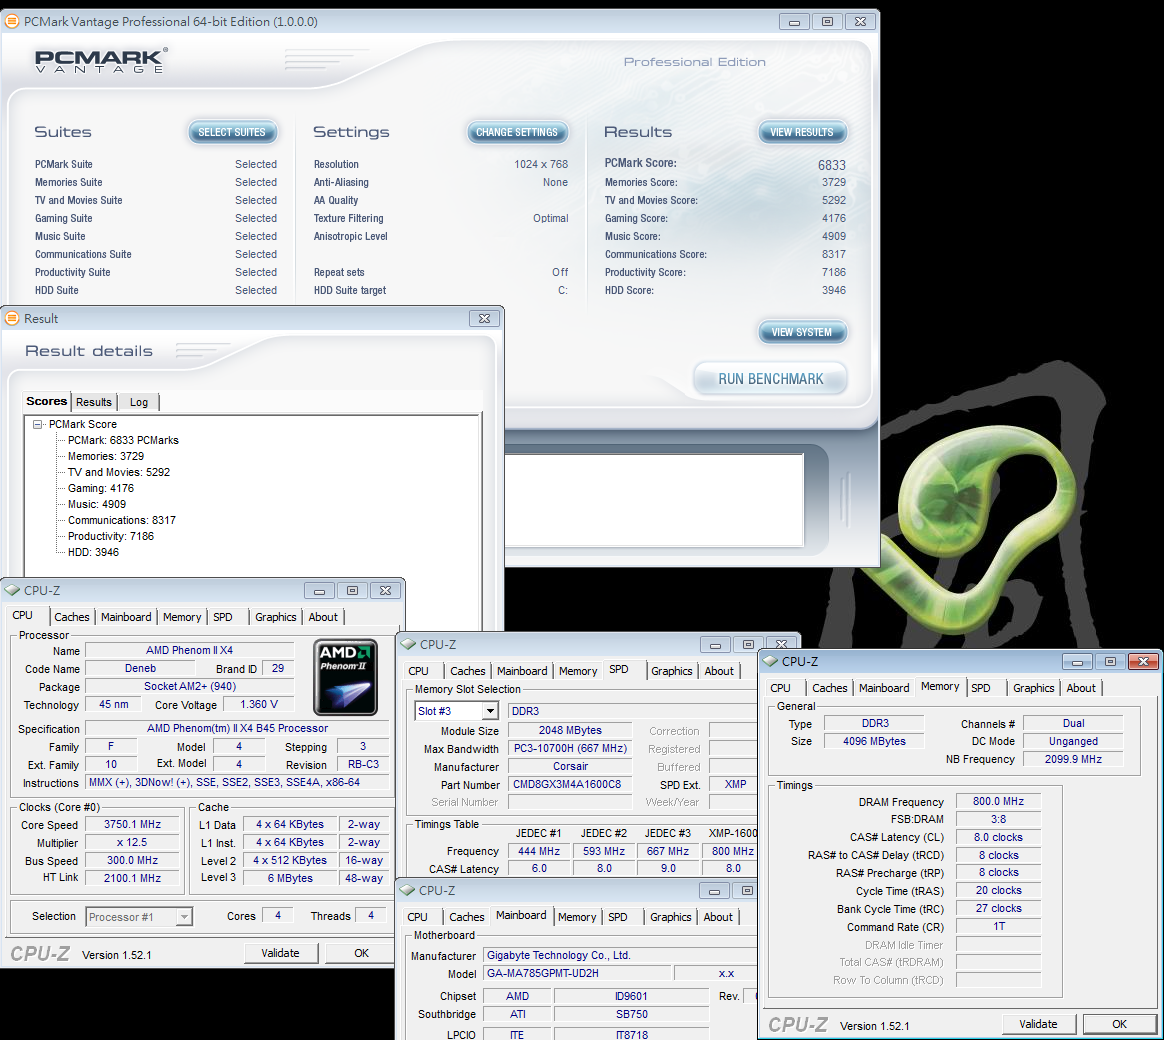Click the AMD Phenom II processor logo
Screen dimensions: 1164x1040
tap(345, 676)
